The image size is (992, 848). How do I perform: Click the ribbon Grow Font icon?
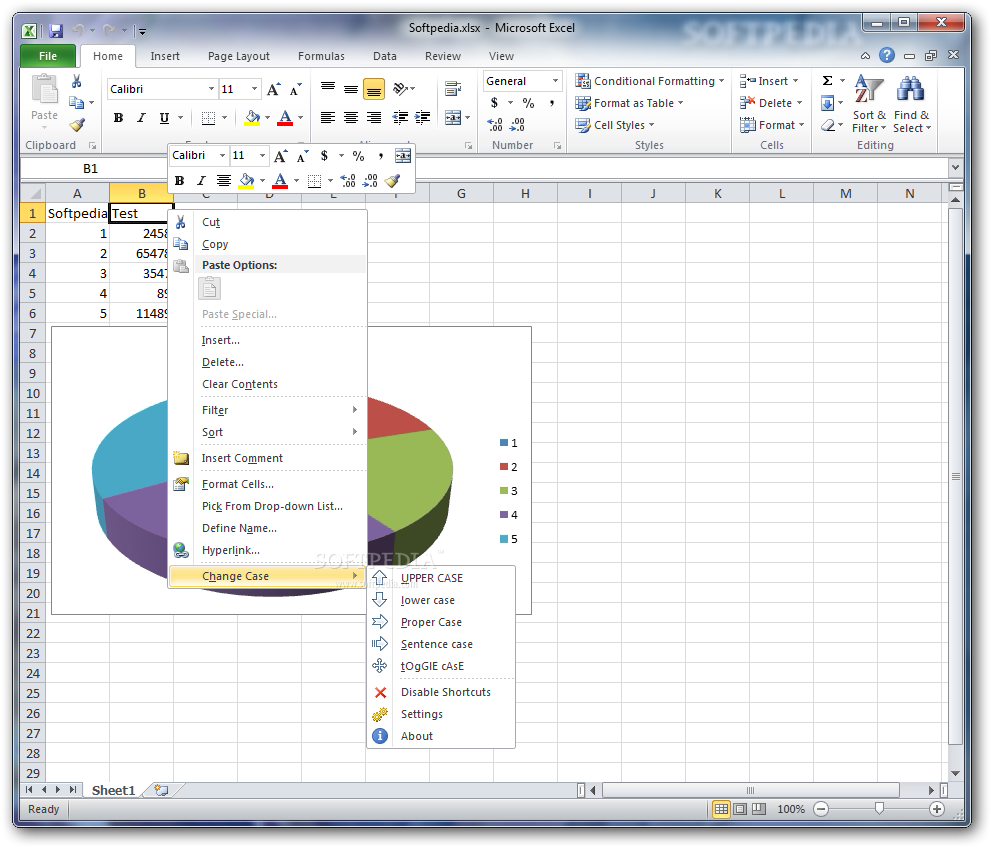pos(273,89)
